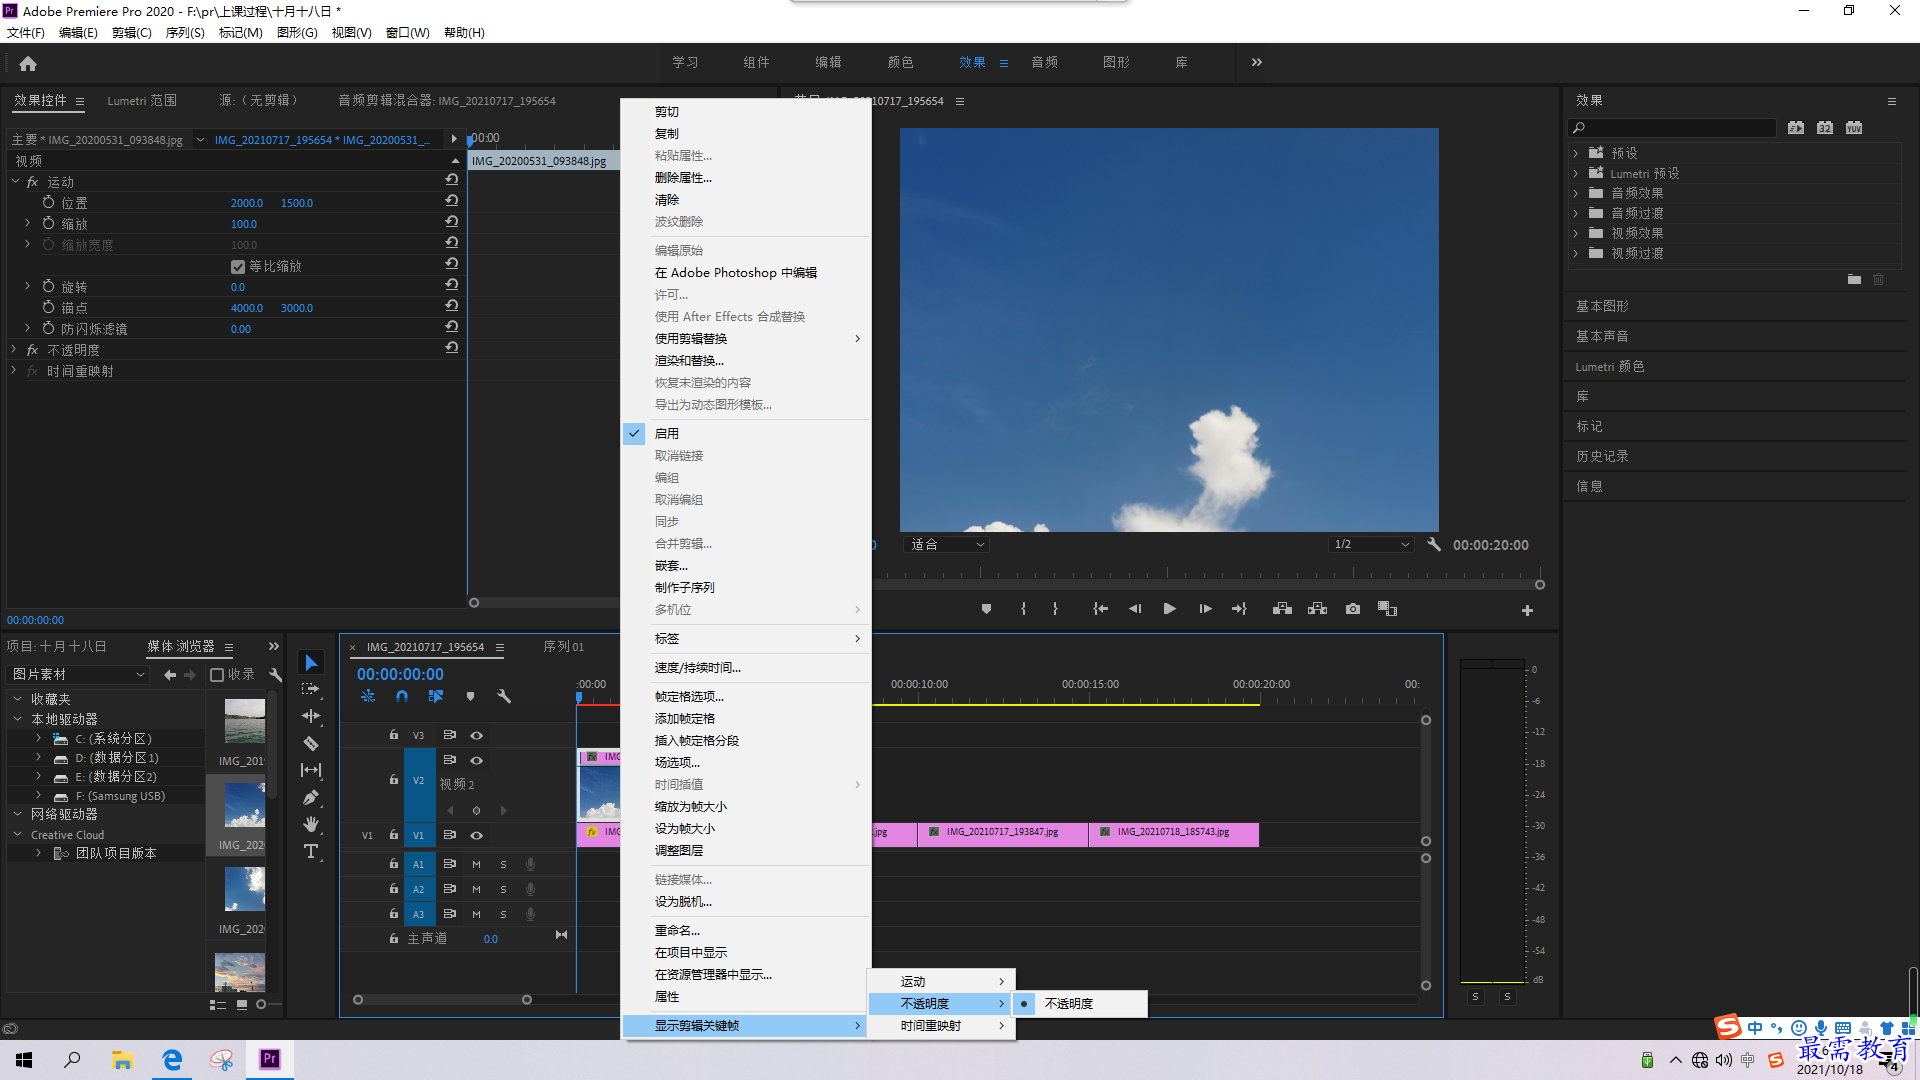
Task: Click the Add Marker button in monitor
Action: point(986,609)
